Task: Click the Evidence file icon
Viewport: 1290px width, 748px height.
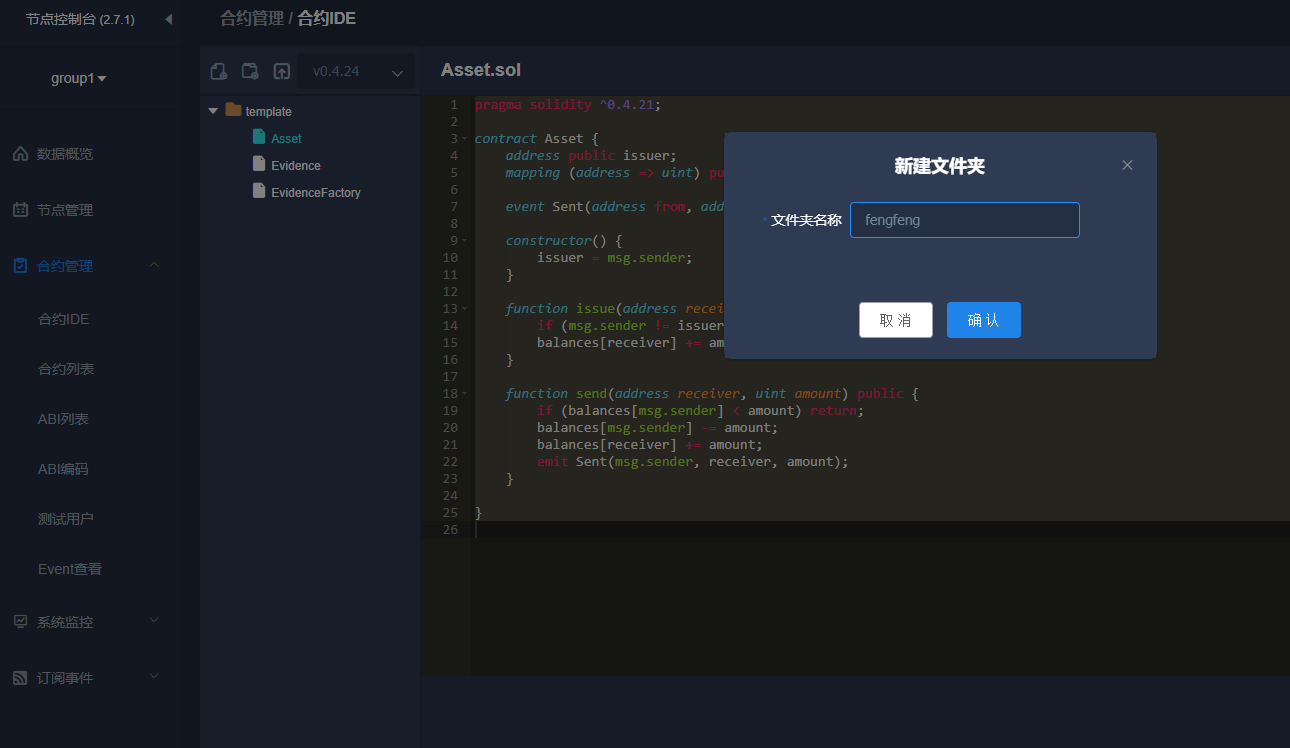Action: tap(259, 164)
